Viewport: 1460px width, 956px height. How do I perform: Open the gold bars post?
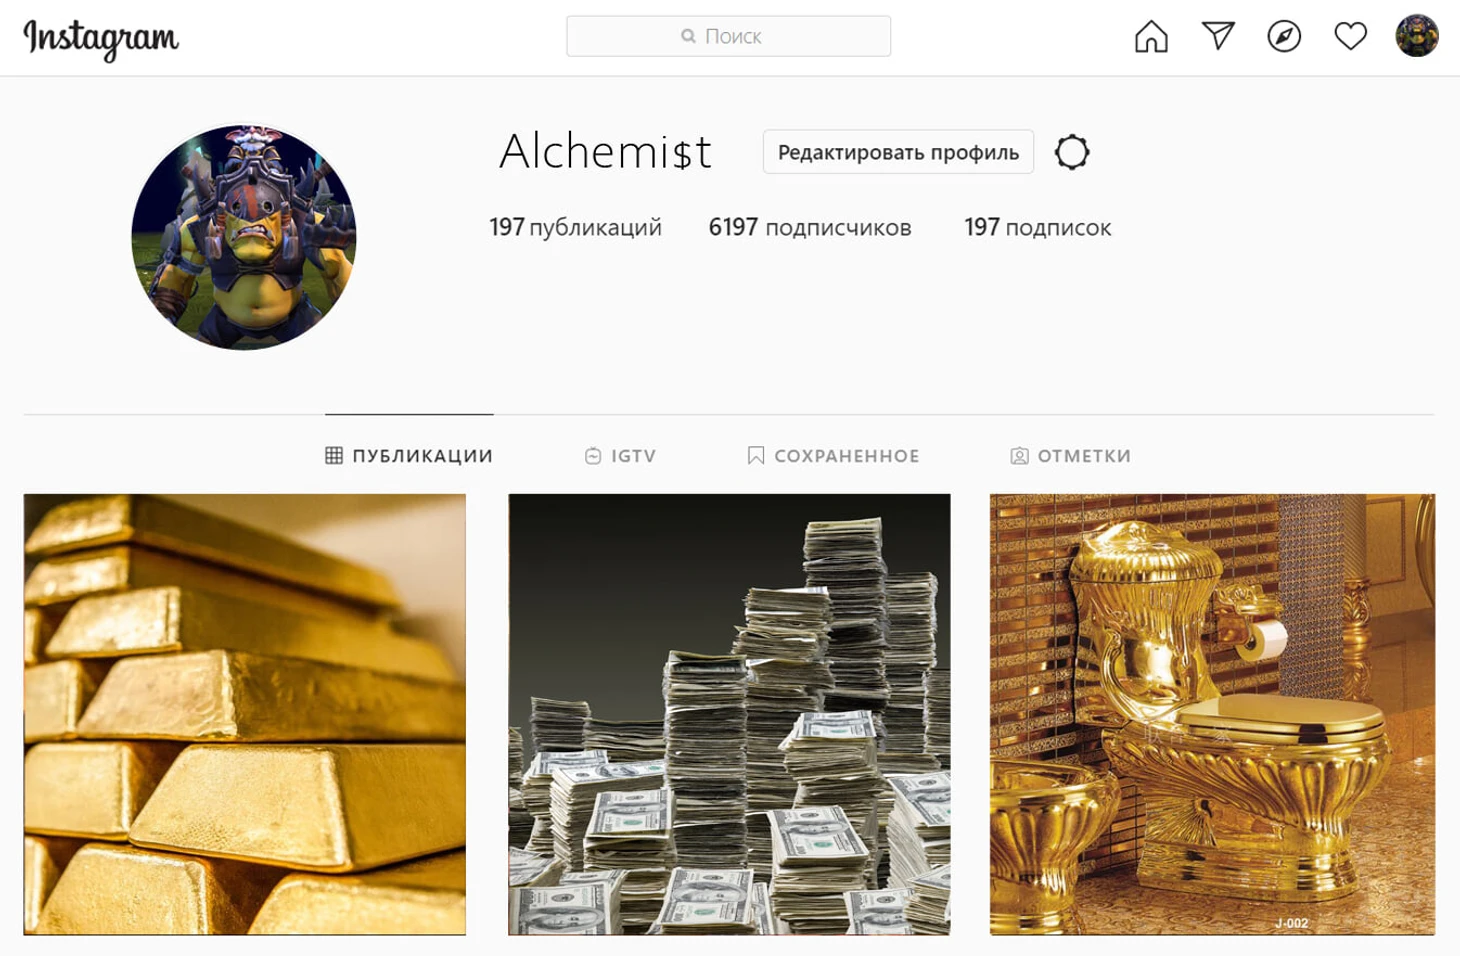tap(245, 714)
